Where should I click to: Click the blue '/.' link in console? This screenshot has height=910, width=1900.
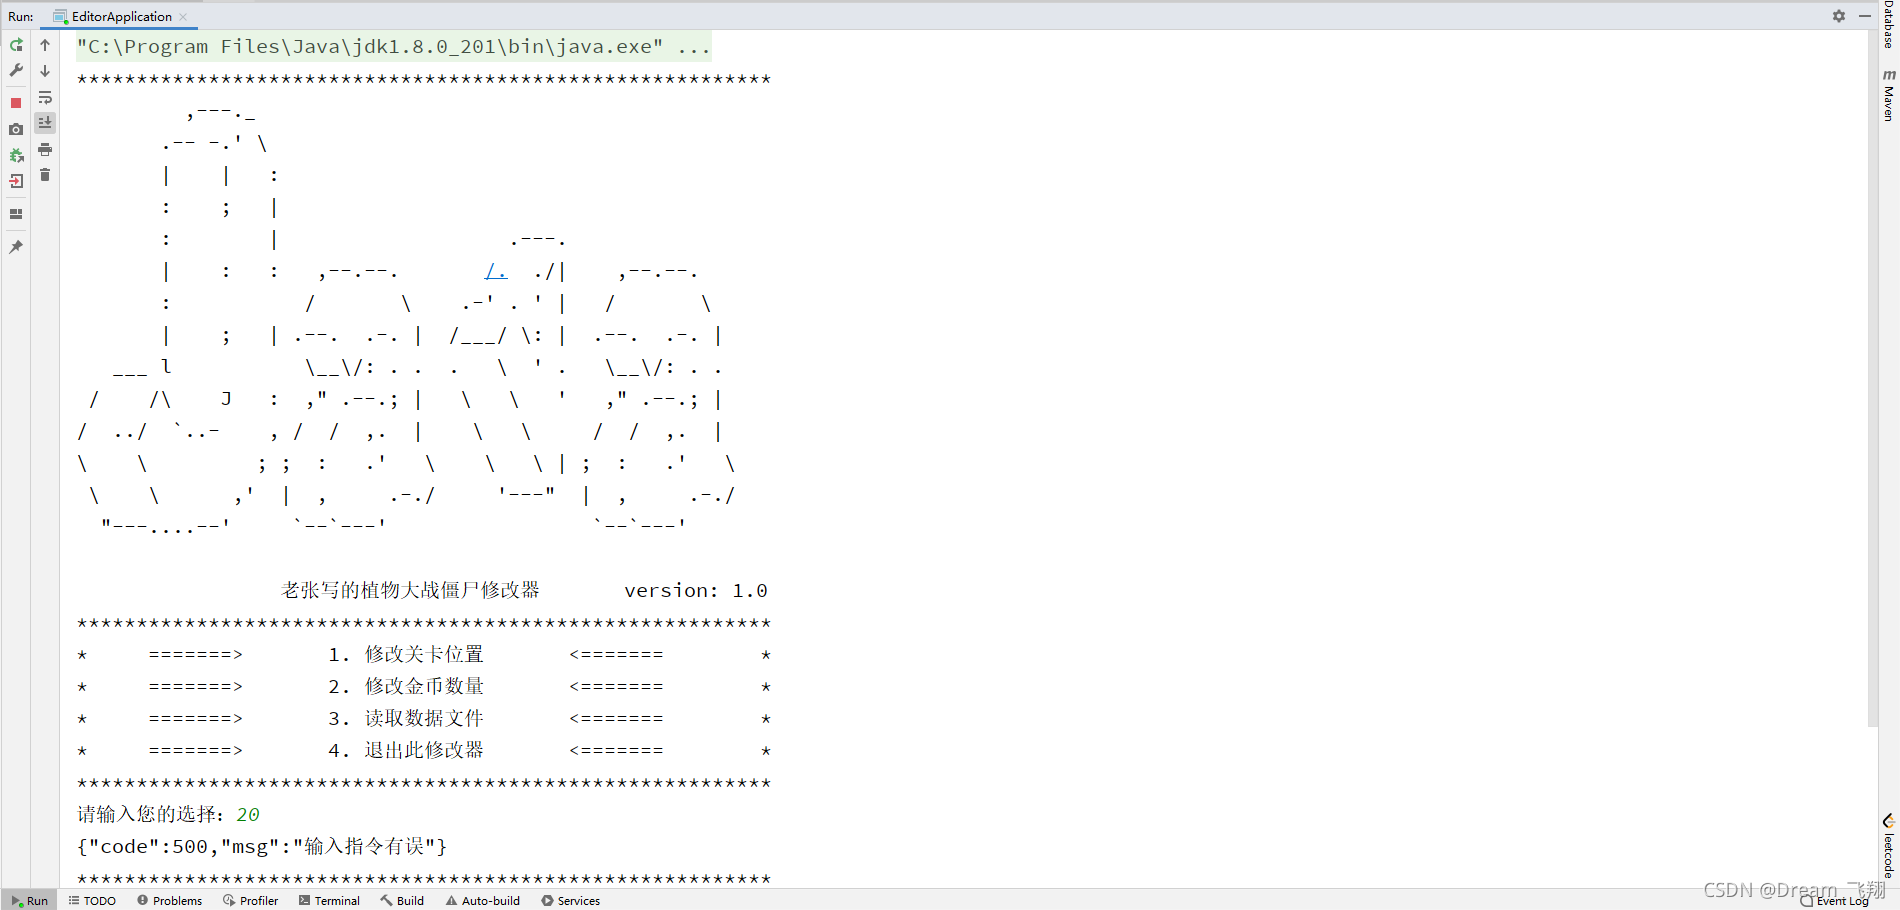[x=496, y=271]
